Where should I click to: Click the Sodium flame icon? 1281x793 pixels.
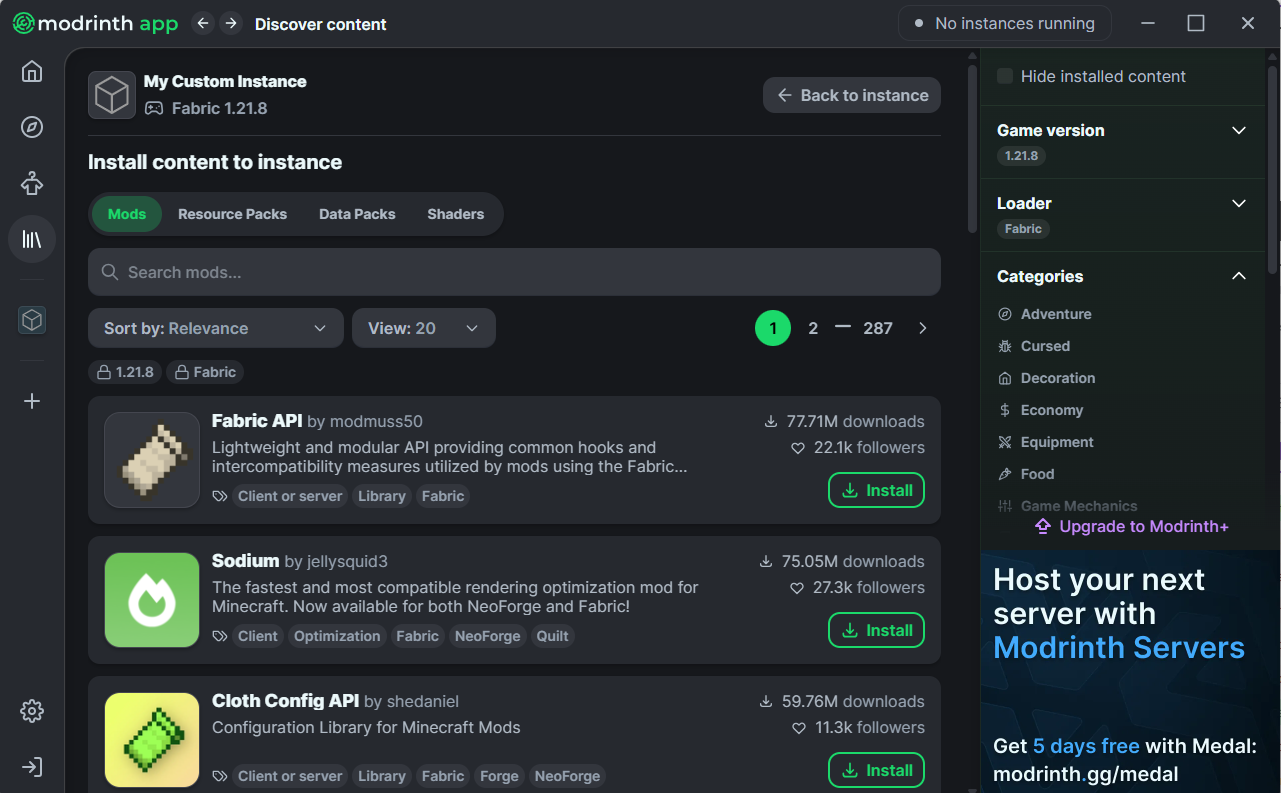tap(152, 600)
